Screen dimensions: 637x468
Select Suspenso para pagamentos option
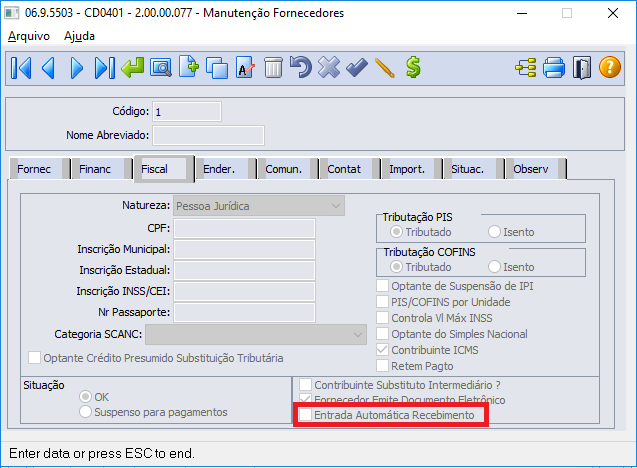click(85, 412)
